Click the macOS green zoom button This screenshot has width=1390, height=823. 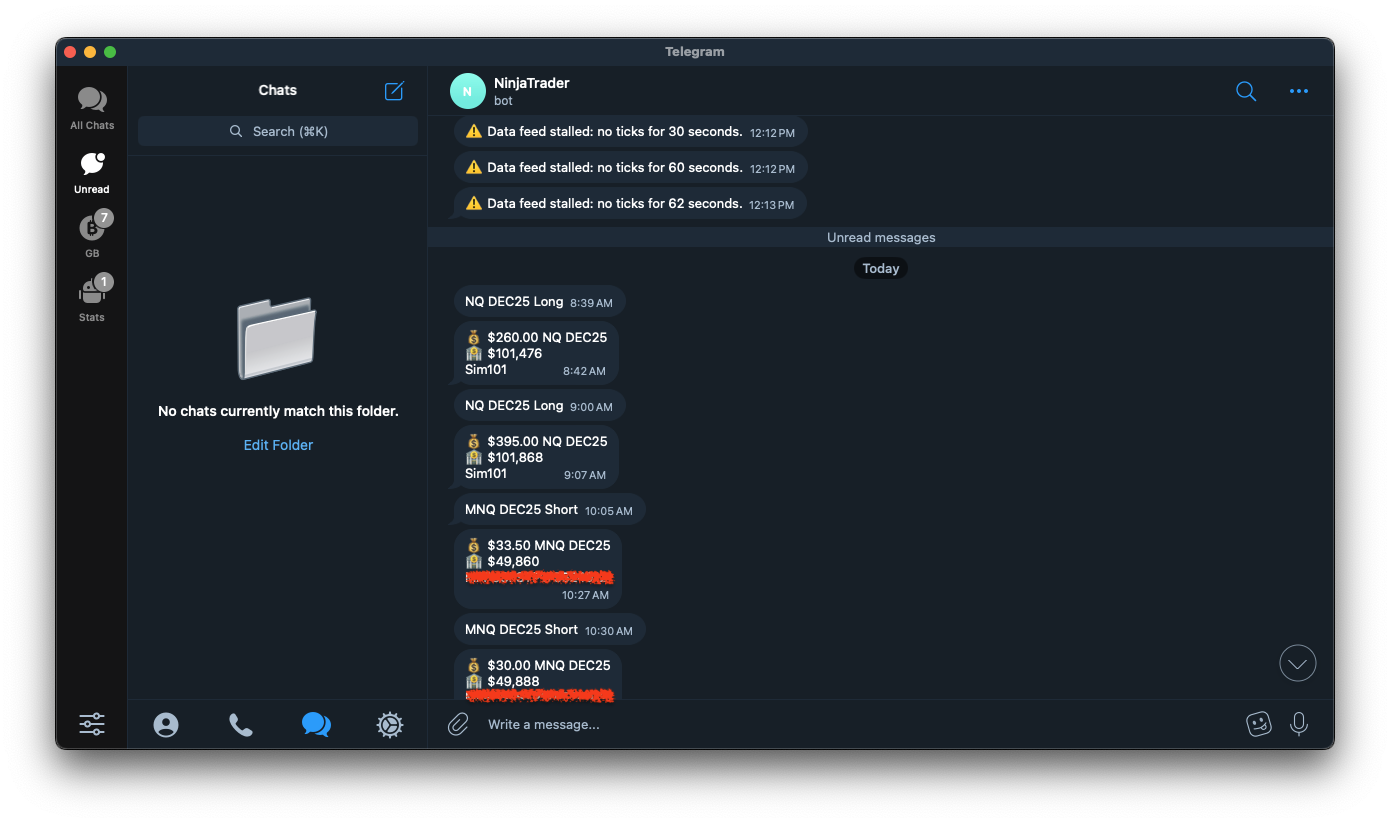110,52
